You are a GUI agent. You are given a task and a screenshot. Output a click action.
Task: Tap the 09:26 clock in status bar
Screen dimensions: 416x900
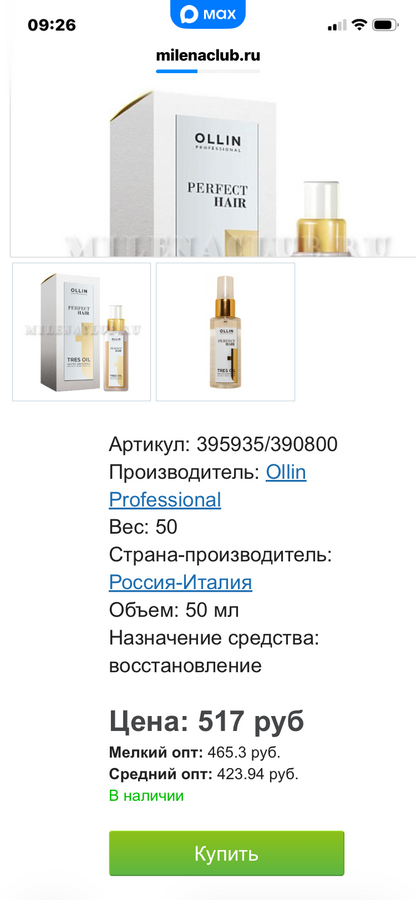pos(52,25)
